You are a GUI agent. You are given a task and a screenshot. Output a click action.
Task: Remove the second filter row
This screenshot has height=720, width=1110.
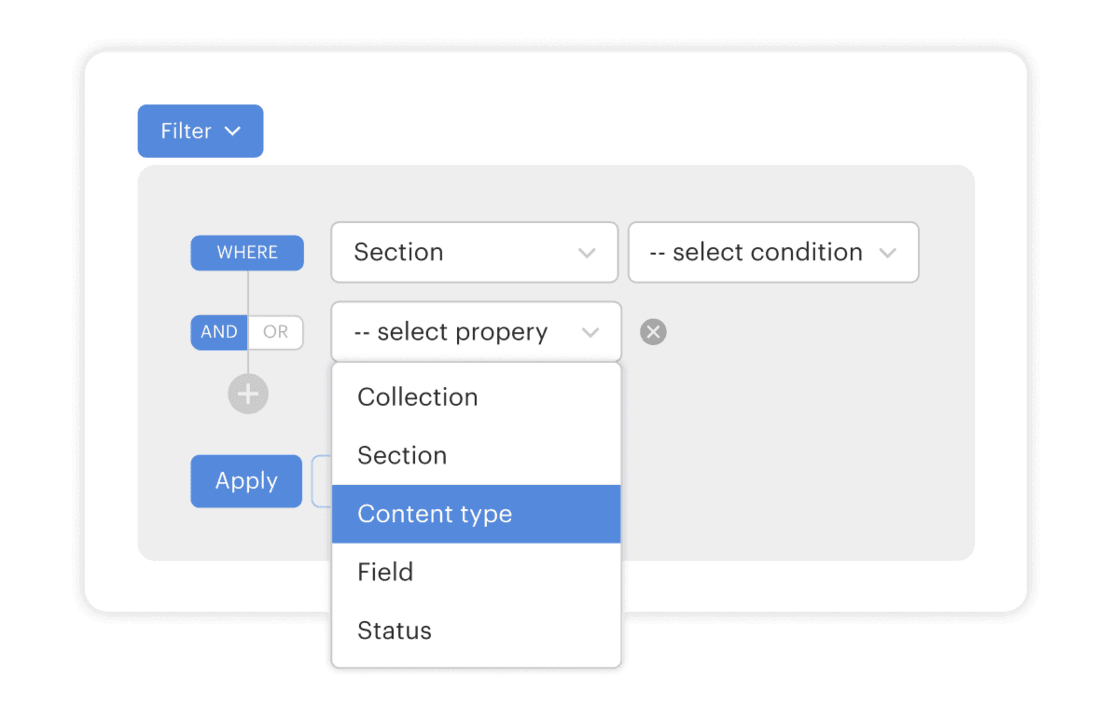(653, 332)
